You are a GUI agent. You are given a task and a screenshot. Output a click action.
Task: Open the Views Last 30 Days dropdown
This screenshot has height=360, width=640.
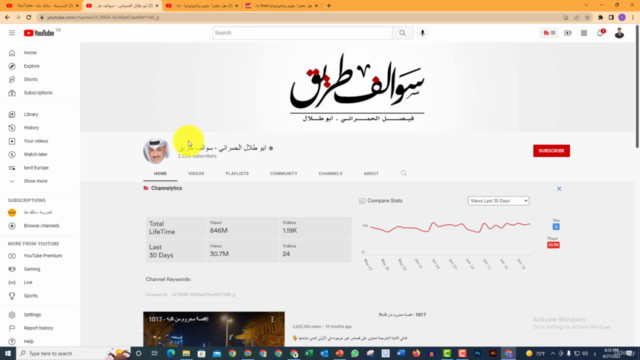498,201
